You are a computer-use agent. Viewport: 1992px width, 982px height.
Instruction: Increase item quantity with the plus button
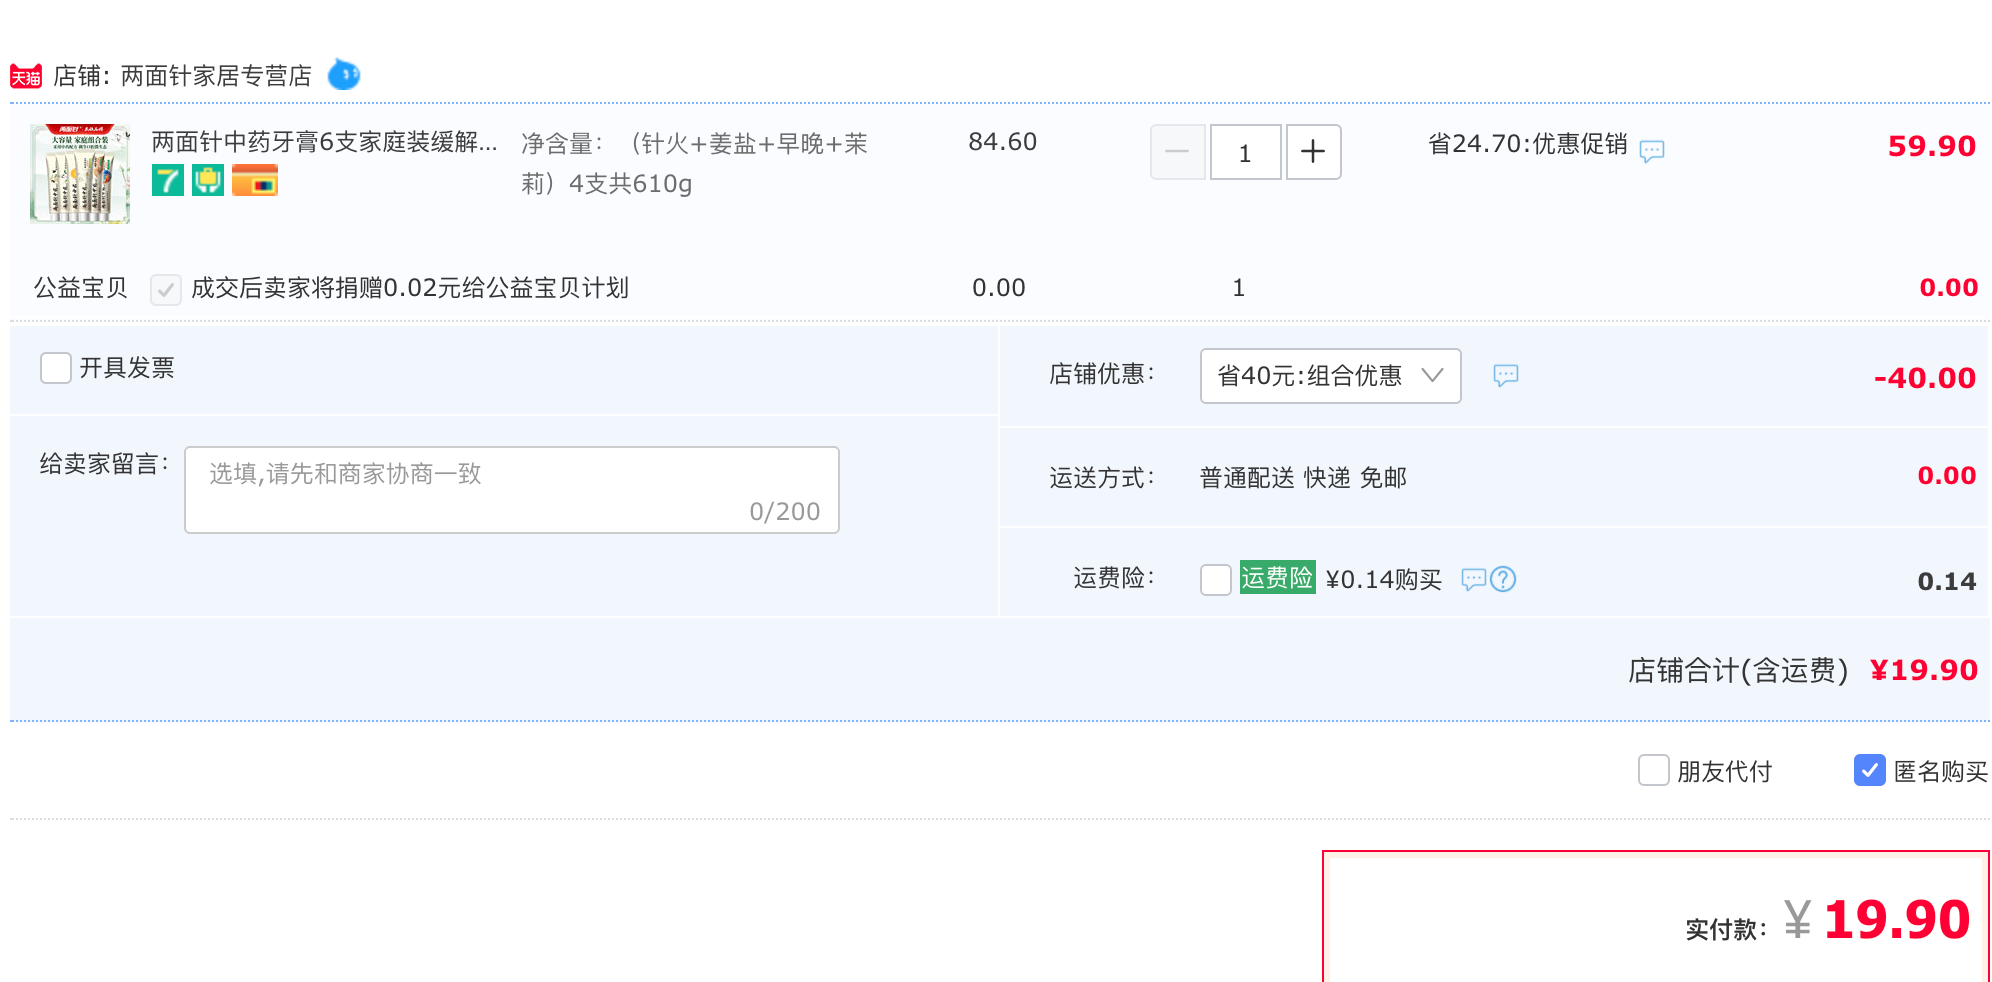(1313, 152)
